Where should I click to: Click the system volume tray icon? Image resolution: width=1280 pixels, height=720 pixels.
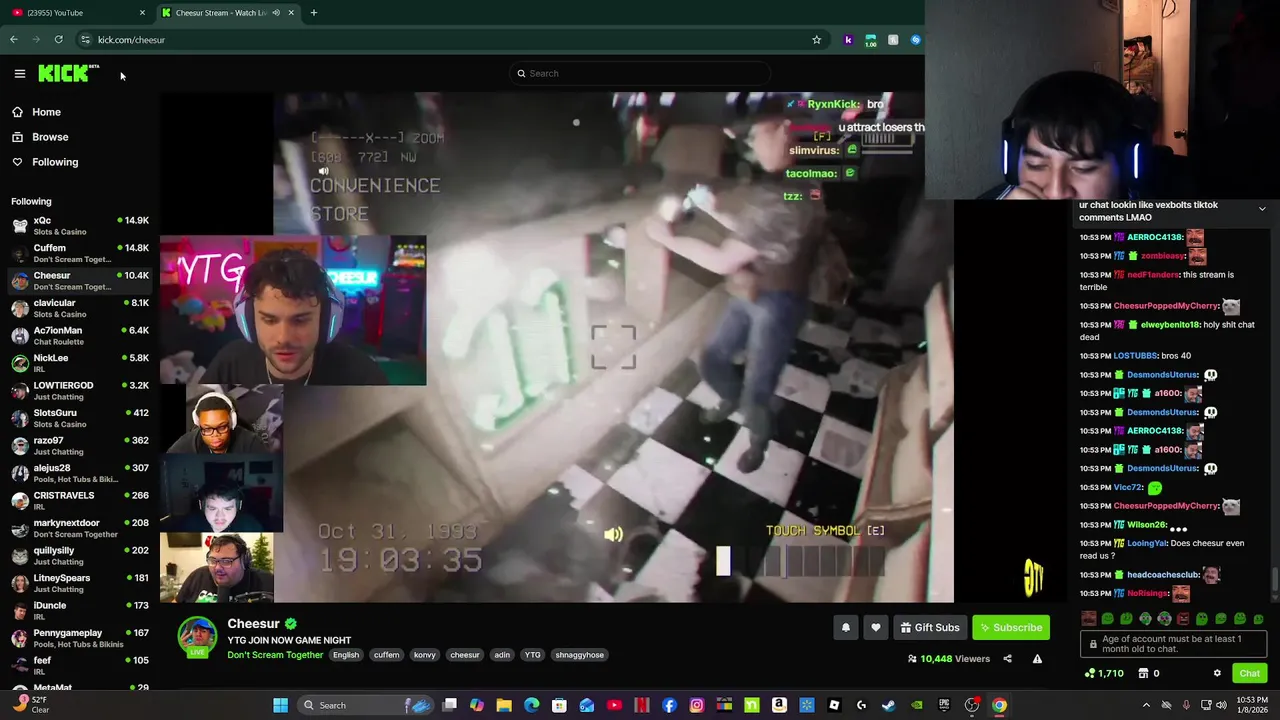[1221, 705]
